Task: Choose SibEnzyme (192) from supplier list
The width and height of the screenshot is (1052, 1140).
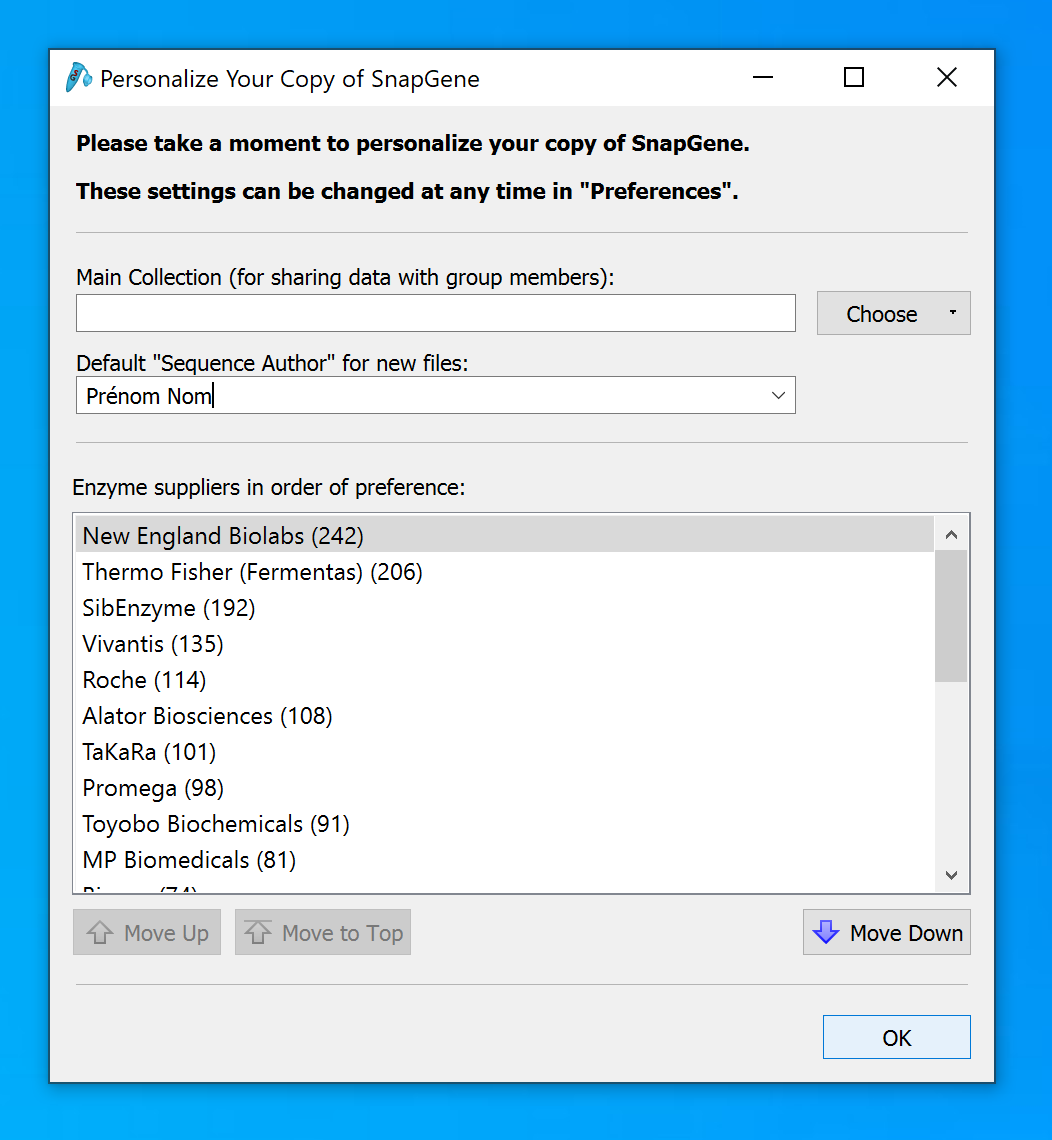Action: (169, 608)
